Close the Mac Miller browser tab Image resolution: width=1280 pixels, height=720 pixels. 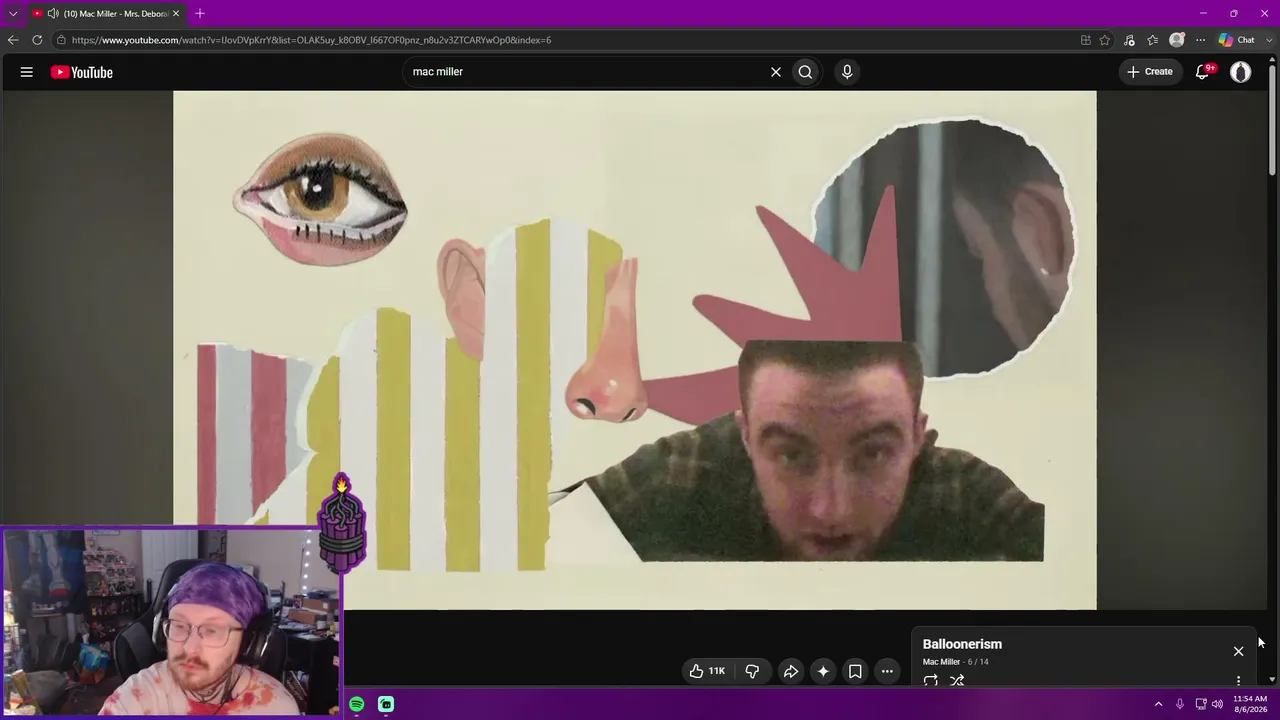click(176, 13)
